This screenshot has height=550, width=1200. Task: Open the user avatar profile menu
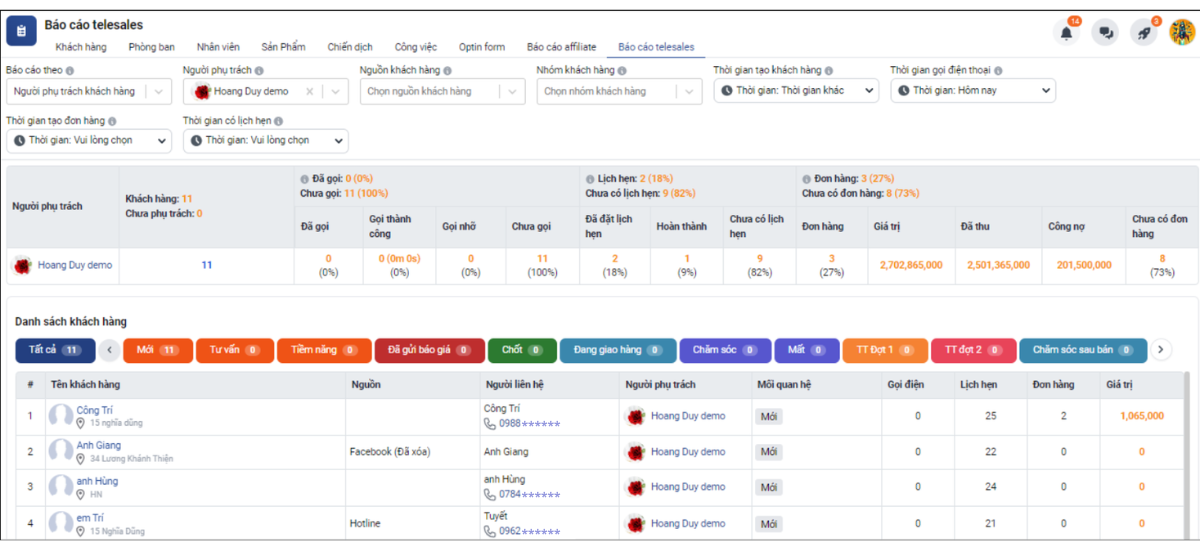(1181, 32)
